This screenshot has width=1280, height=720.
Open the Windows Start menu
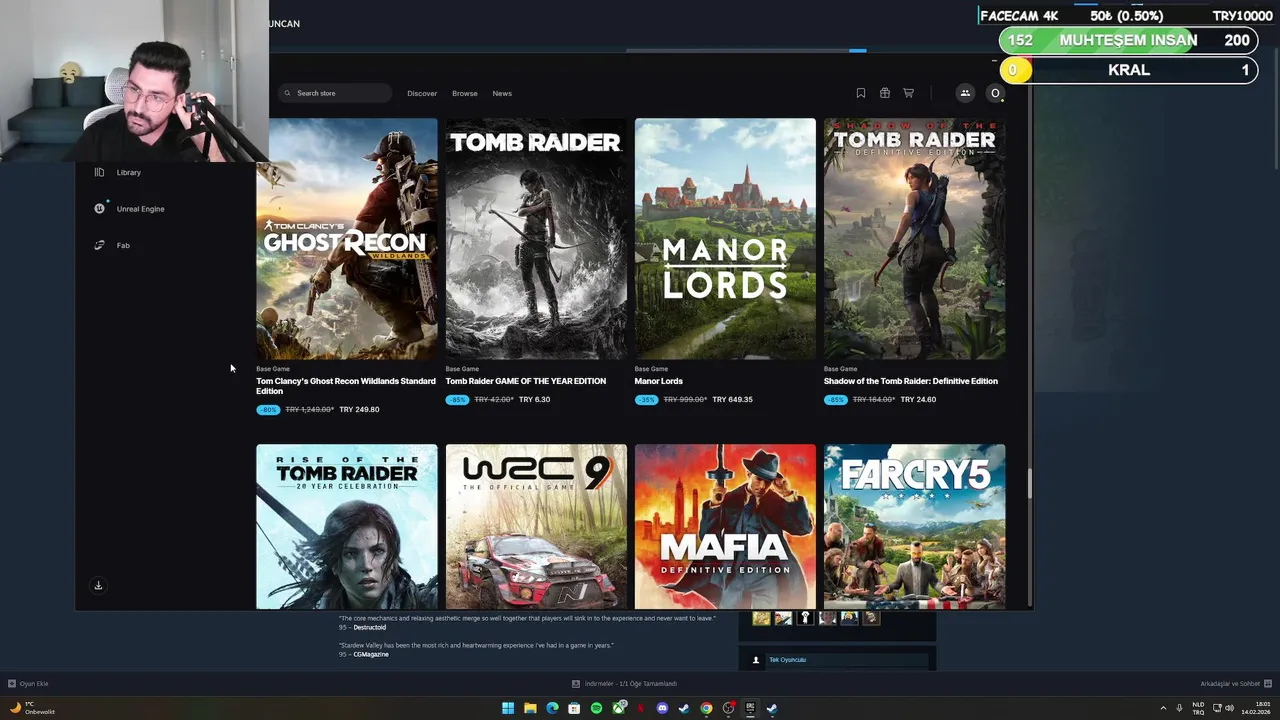pyautogui.click(x=508, y=708)
